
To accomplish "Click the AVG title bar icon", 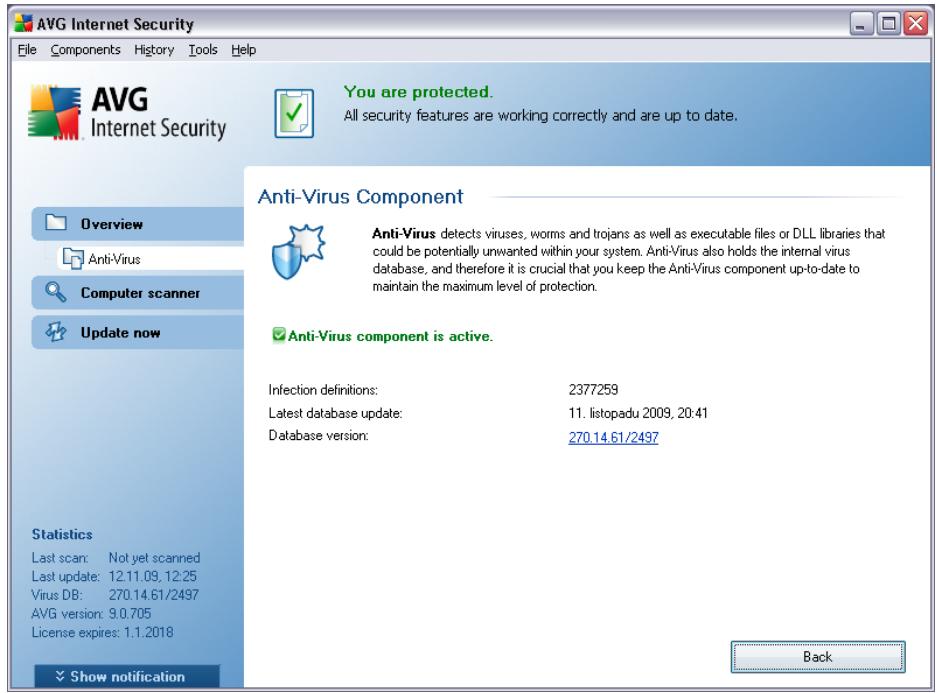I will pos(24,23).
